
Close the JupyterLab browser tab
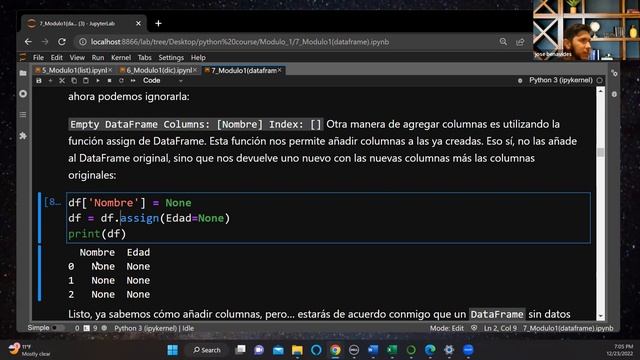point(138,24)
